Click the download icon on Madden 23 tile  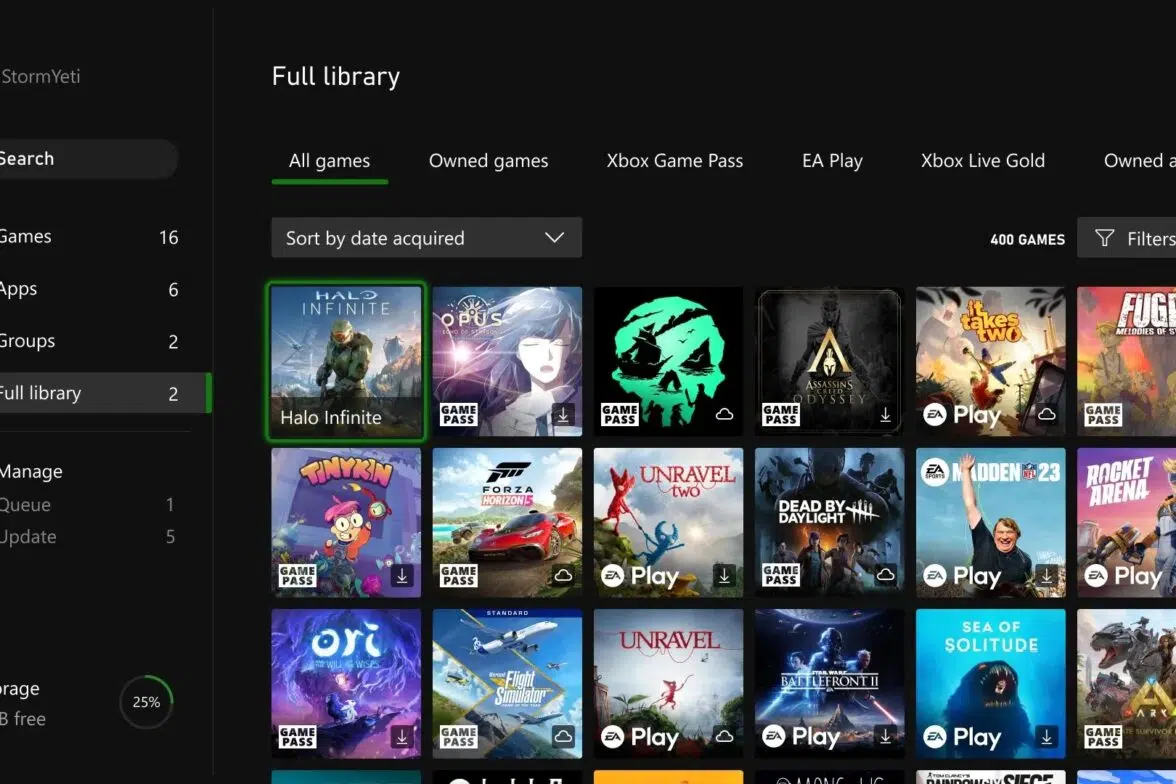tap(1046, 576)
